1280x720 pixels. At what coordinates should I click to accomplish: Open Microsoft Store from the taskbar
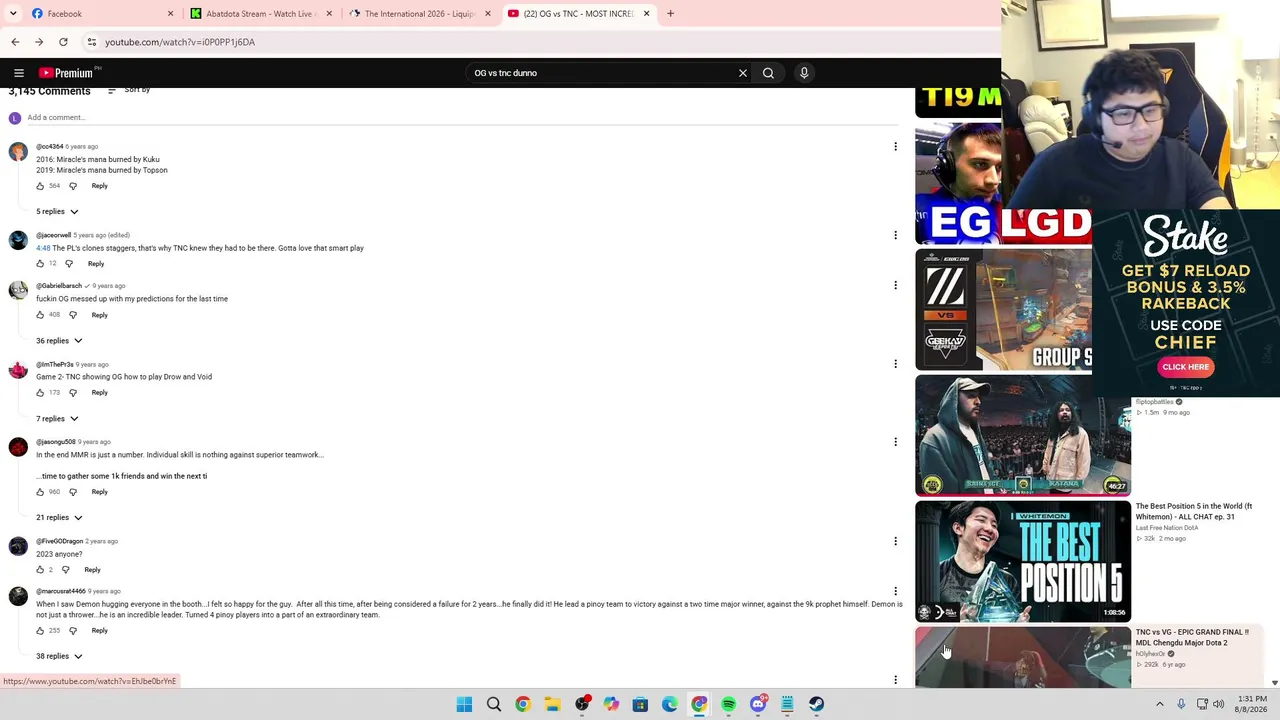(640, 705)
